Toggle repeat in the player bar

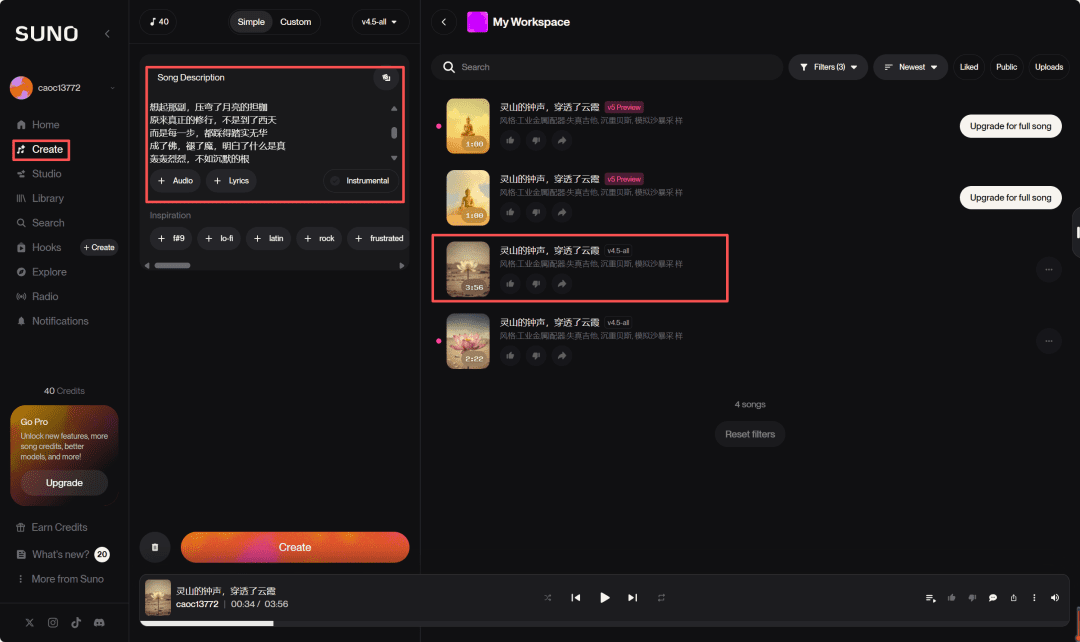pos(661,598)
